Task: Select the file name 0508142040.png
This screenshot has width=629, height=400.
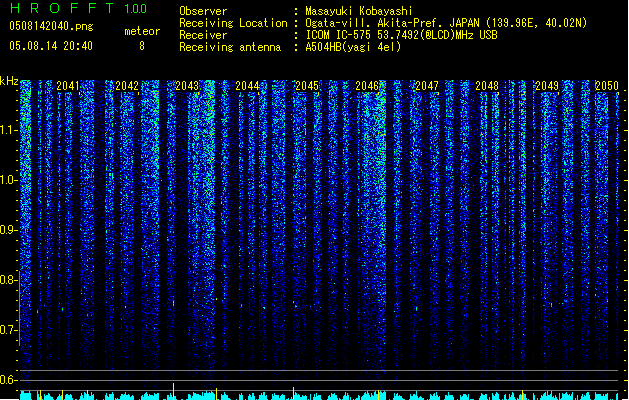Action: tap(51, 26)
